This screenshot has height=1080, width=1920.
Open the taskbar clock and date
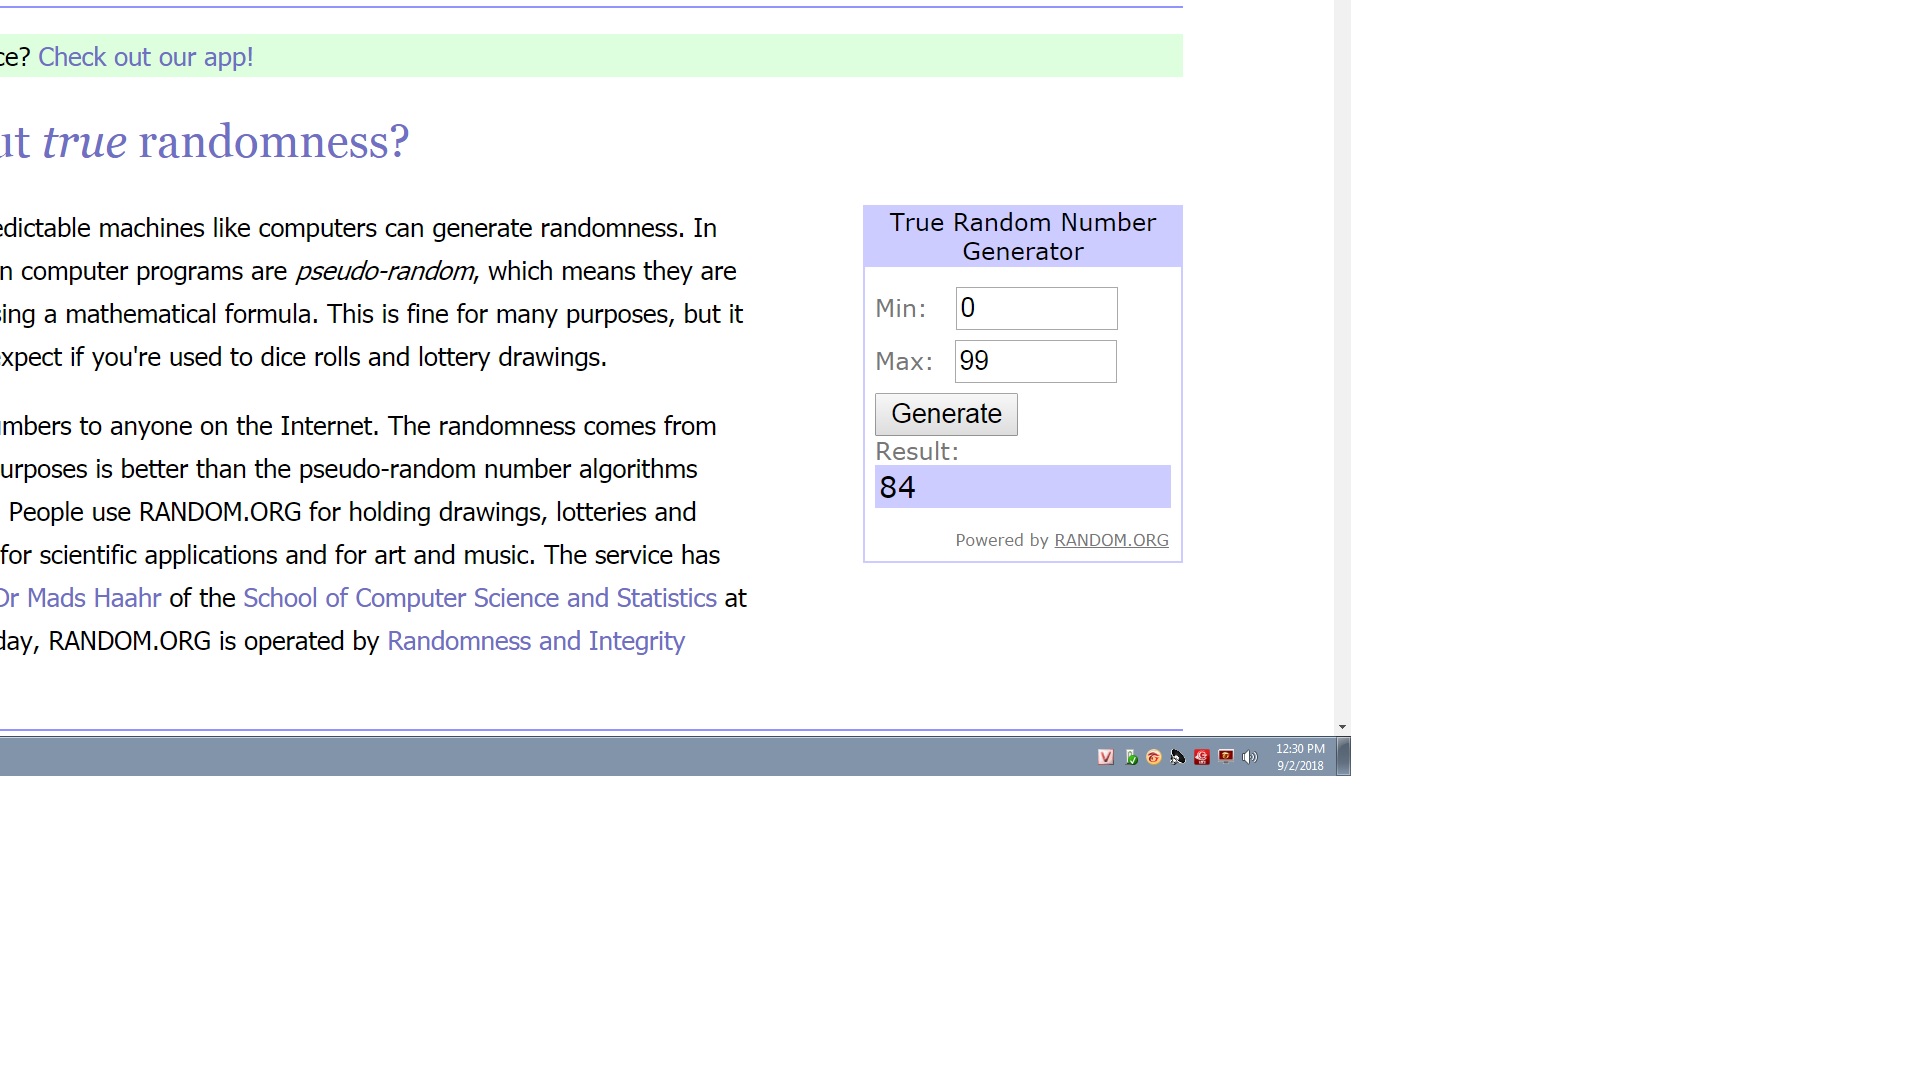(x=1300, y=757)
